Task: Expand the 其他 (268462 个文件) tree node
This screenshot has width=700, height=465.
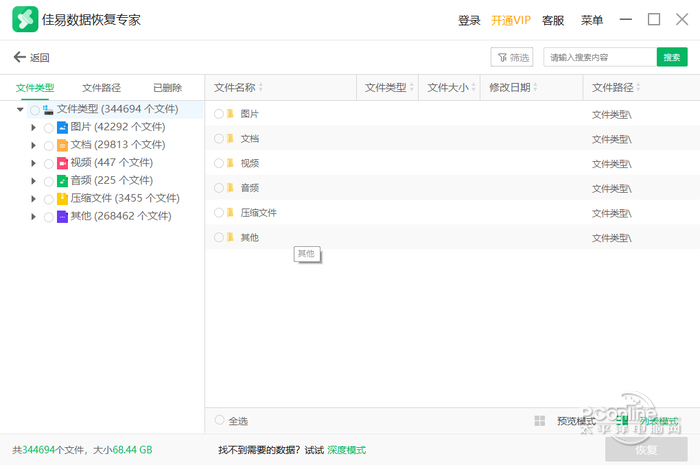Action: point(34,217)
